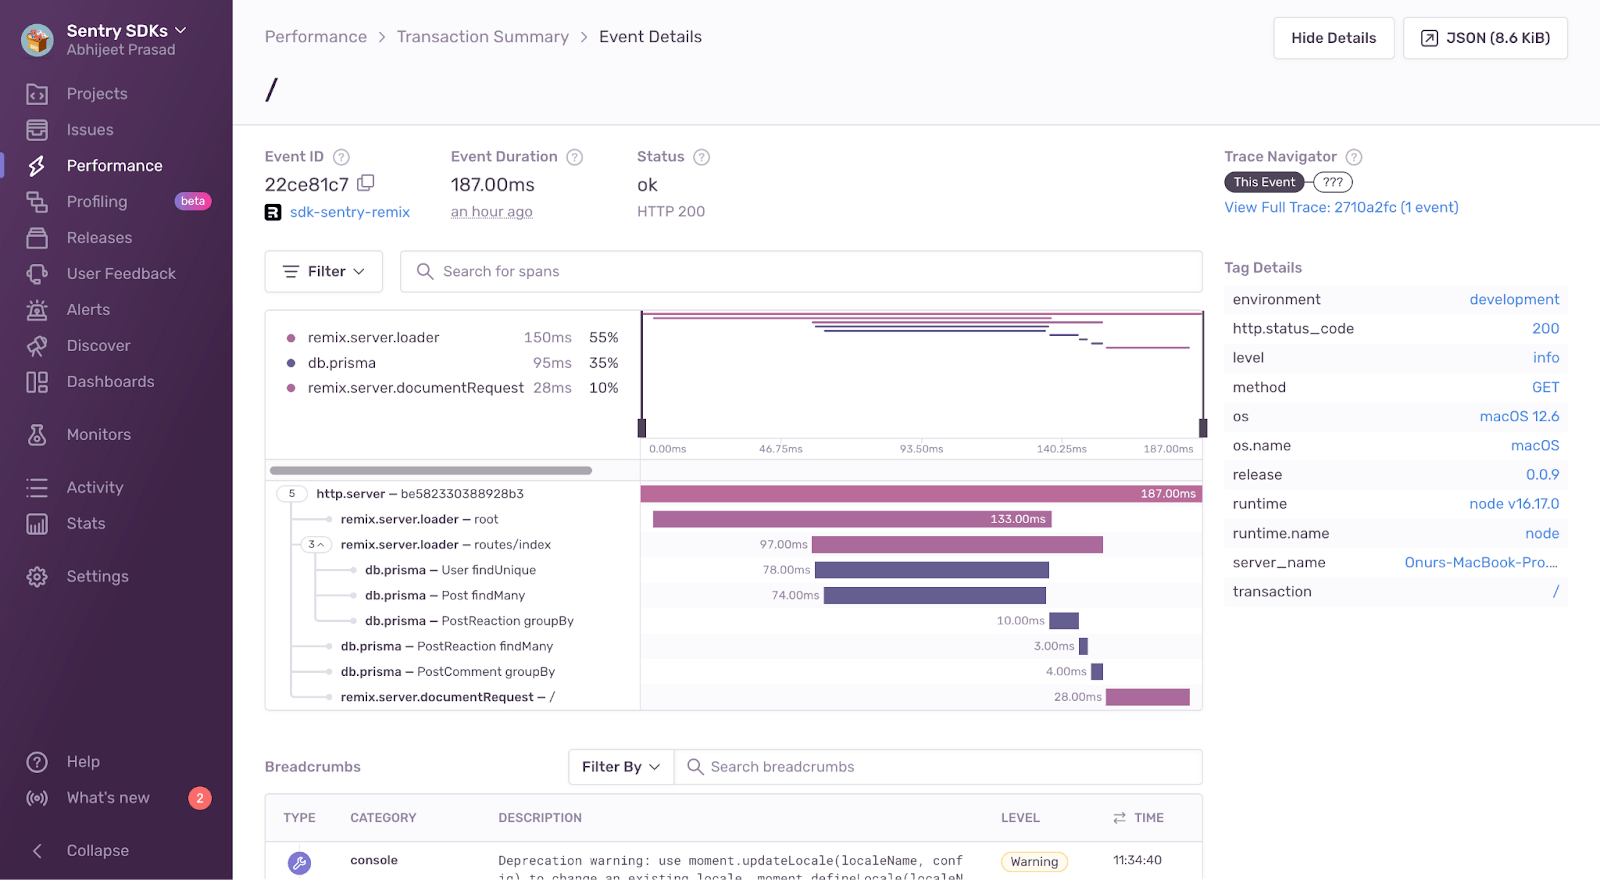Image resolution: width=1600 pixels, height=880 pixels.
Task: Click the environment tag value development
Action: (1514, 300)
